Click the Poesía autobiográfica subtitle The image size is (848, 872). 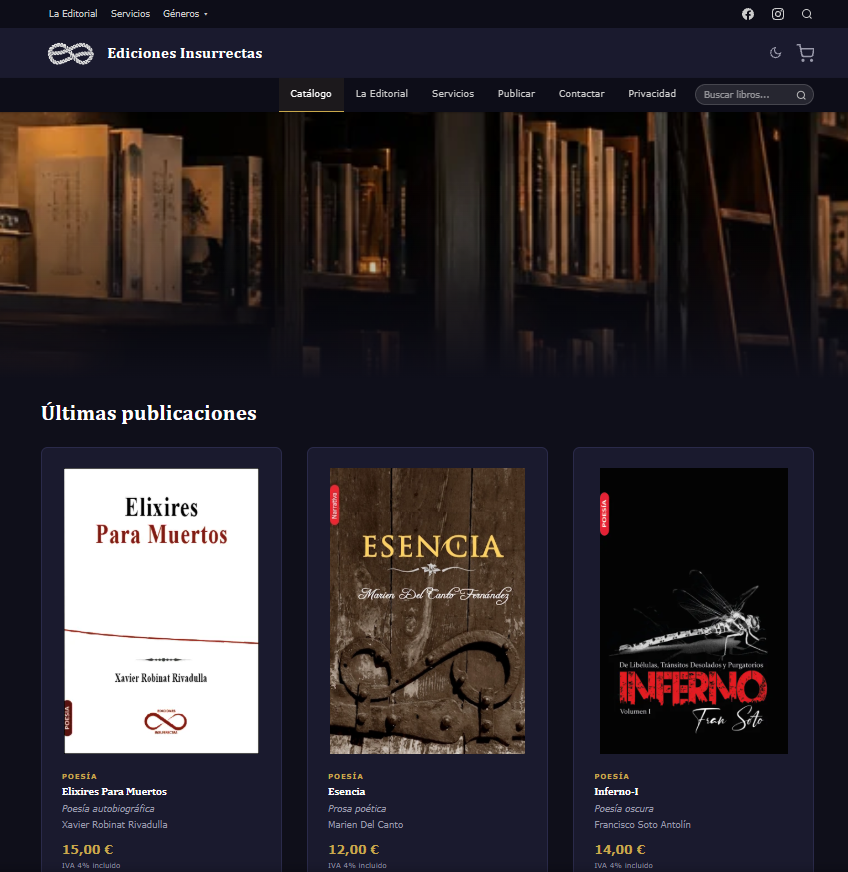(x=108, y=809)
